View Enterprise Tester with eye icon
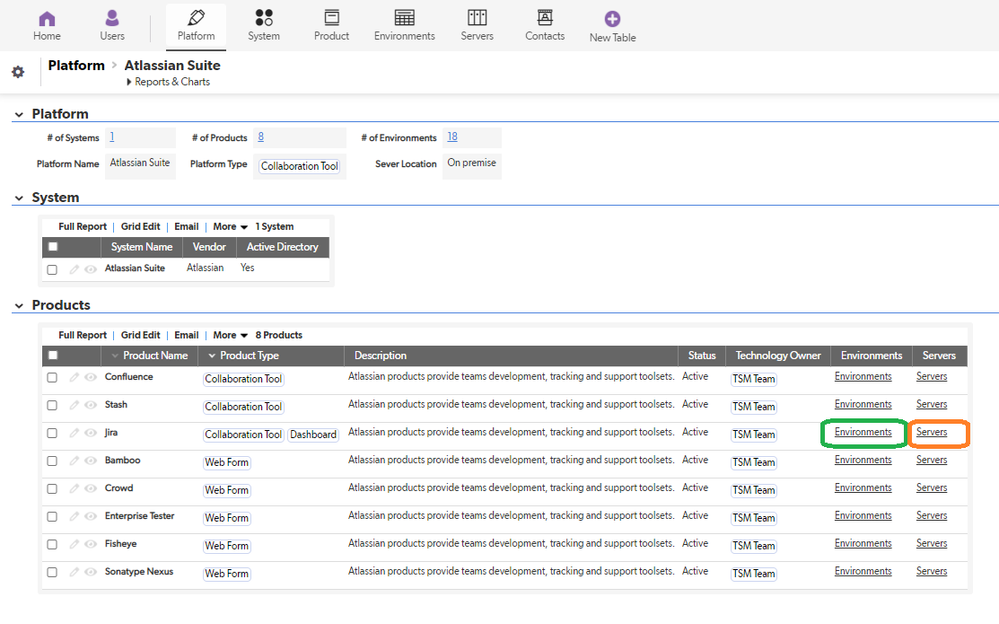Image resolution: width=999 pixels, height=624 pixels. (90, 516)
